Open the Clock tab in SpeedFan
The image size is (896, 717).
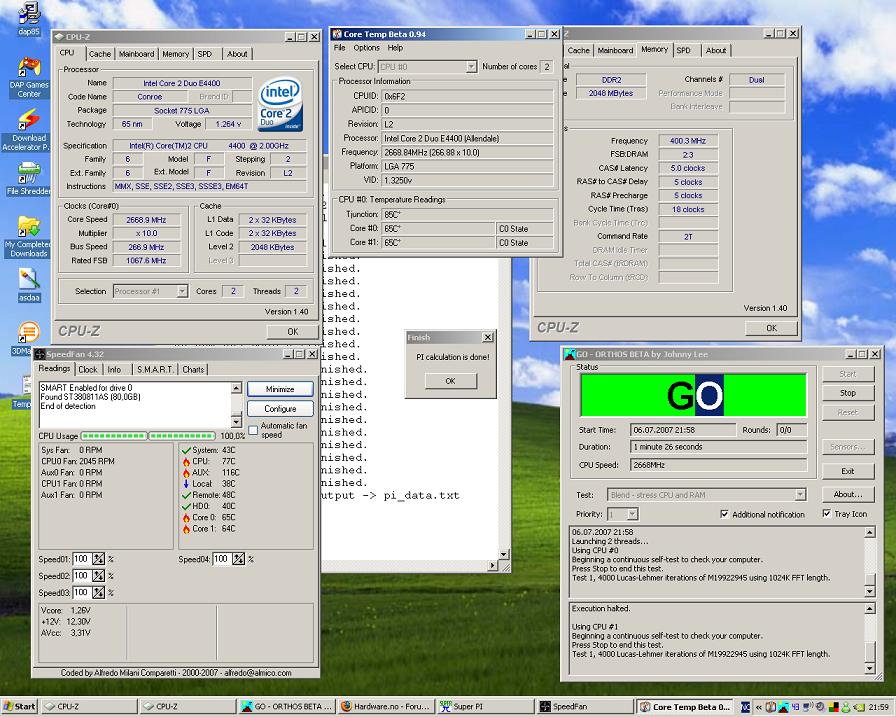[88, 370]
